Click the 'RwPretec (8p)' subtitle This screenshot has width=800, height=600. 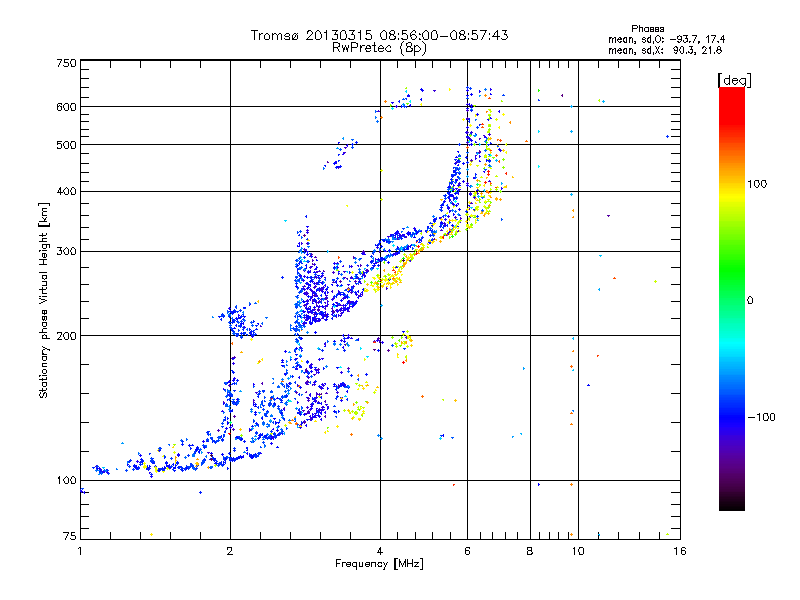coord(379,48)
